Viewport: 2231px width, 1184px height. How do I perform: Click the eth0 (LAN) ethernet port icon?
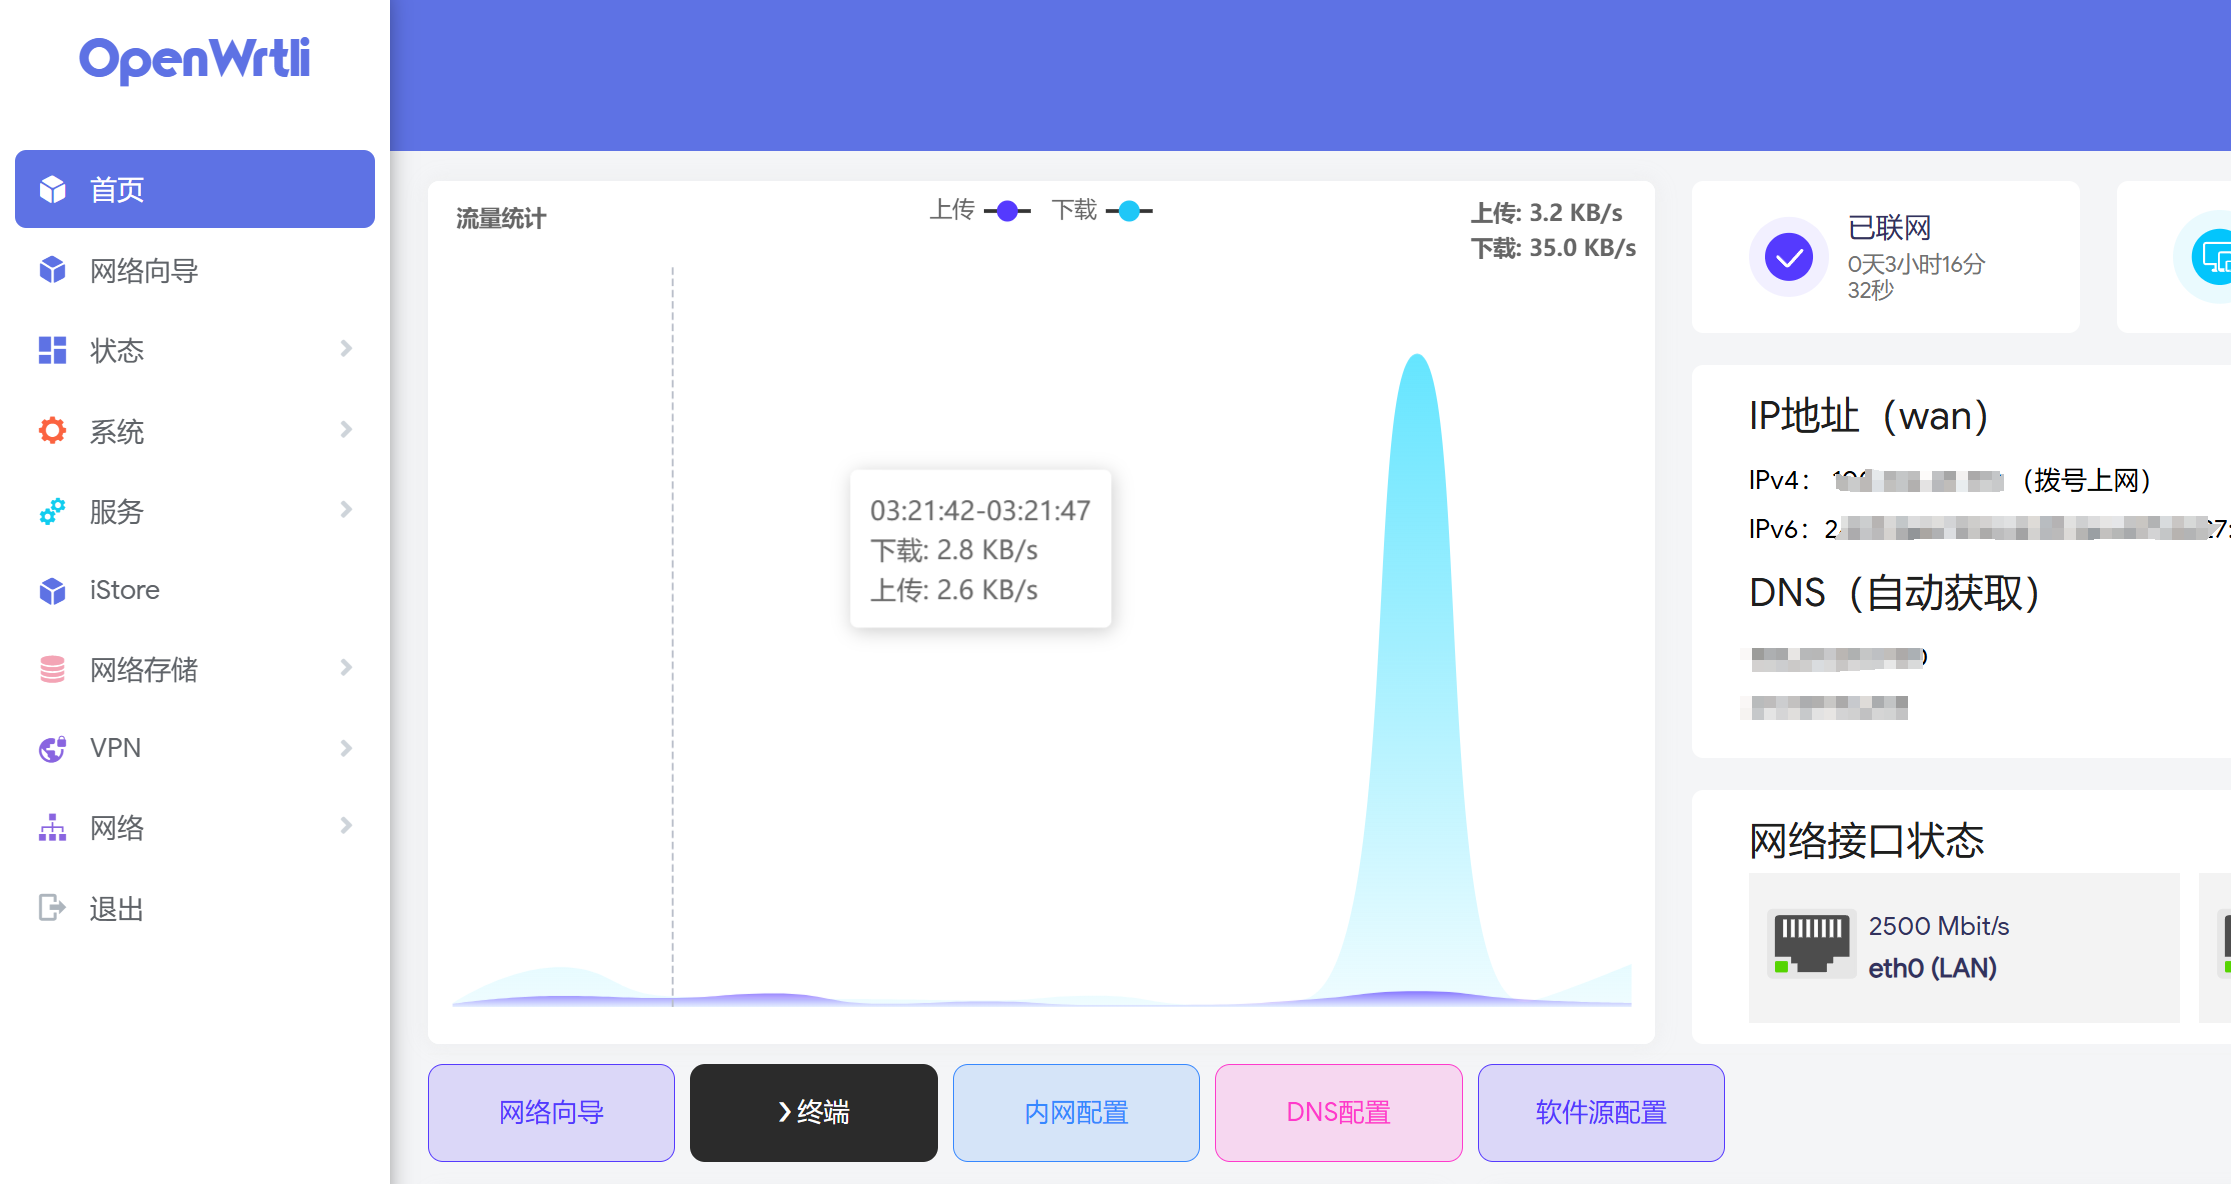(1811, 943)
